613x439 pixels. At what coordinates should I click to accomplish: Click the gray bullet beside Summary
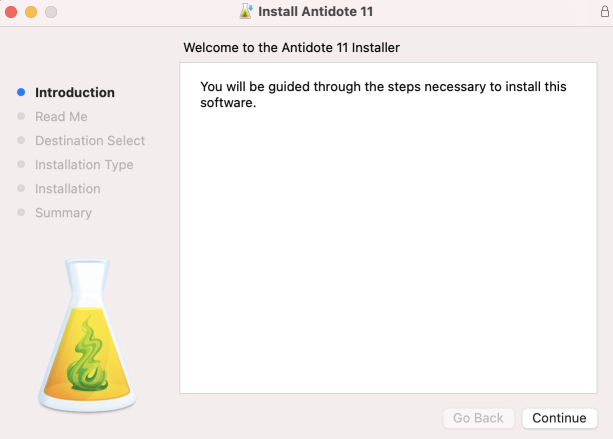click(21, 213)
